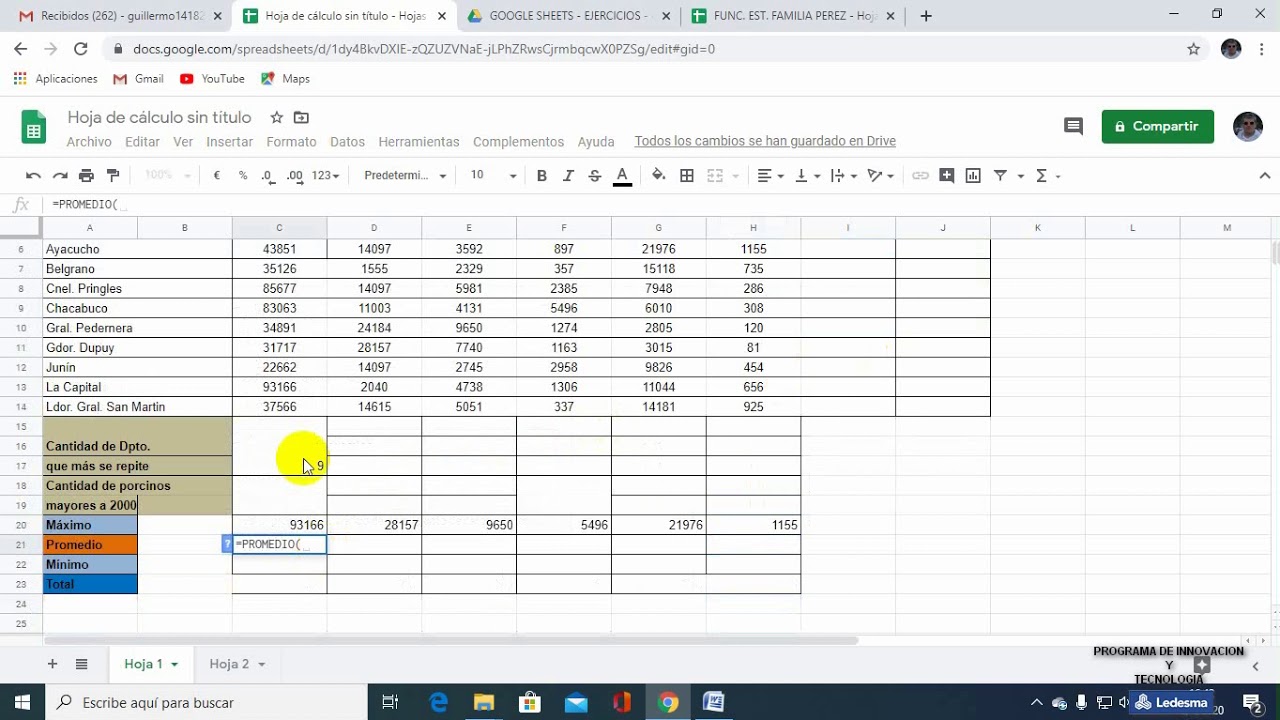The height and width of the screenshot is (720, 1280).
Task: Click 'Todos los cambios se han guardado' link
Action: pos(764,141)
